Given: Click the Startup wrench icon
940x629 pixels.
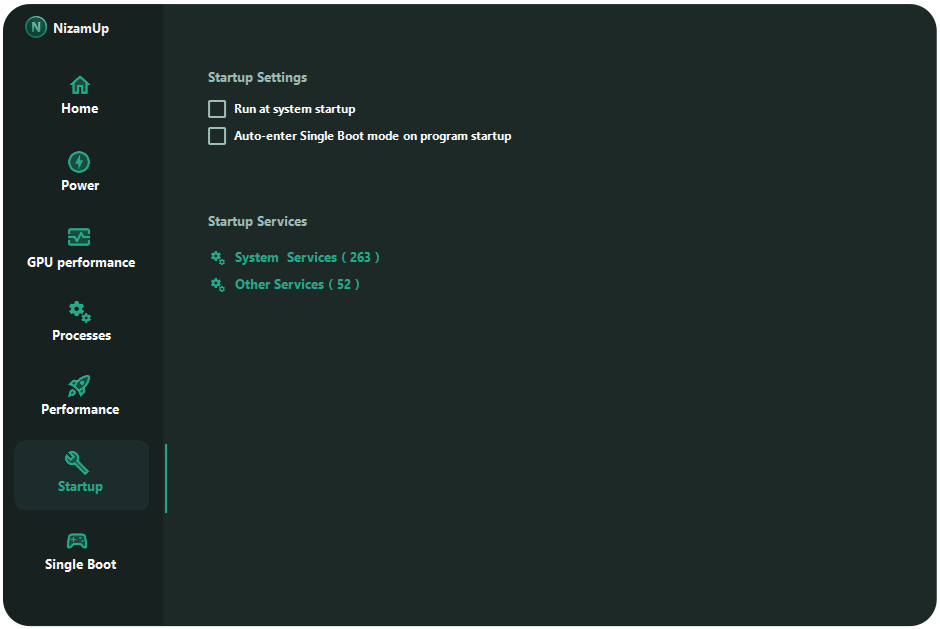Looking at the screenshot, I should [x=78, y=462].
